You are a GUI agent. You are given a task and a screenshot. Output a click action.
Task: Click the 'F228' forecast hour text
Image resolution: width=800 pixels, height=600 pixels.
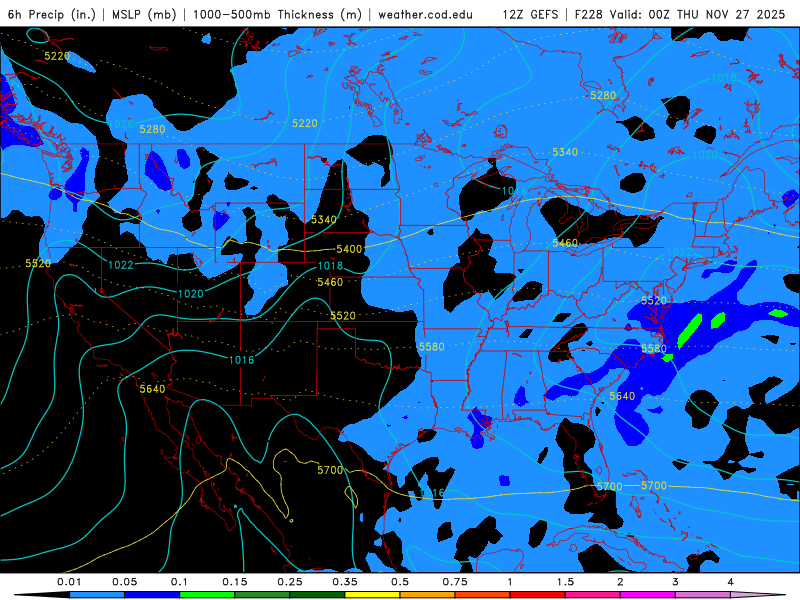[588, 14]
